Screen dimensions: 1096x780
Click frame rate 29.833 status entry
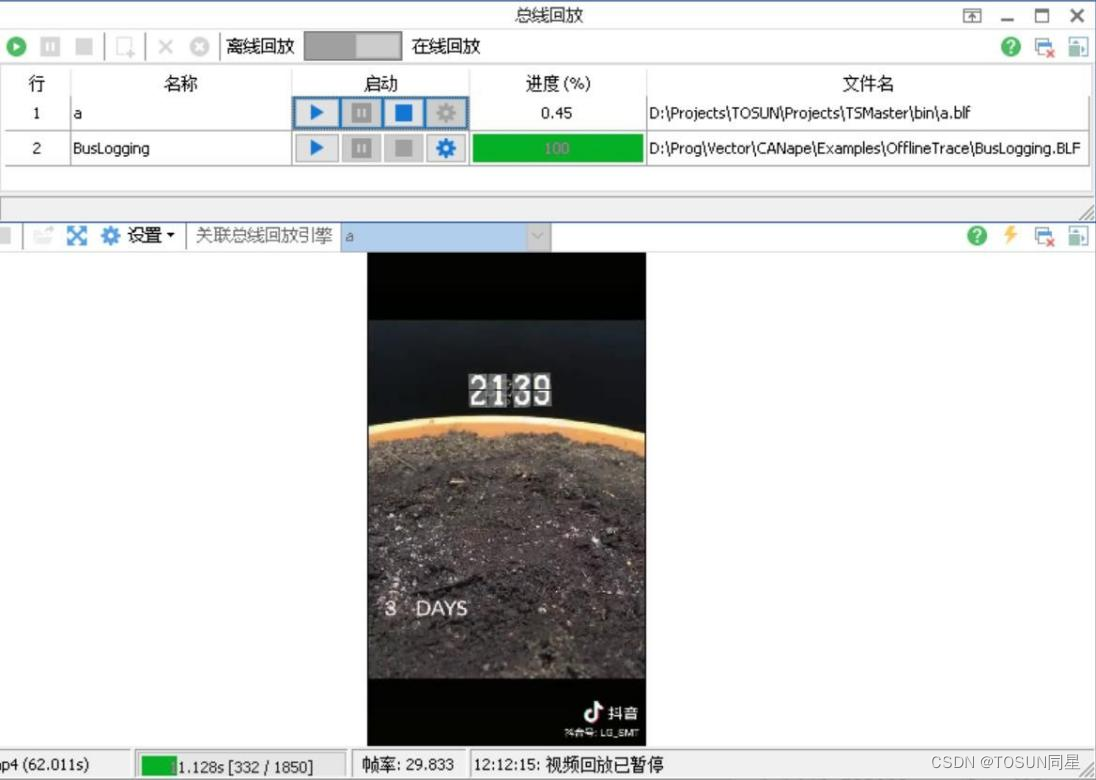pyautogui.click(x=408, y=765)
